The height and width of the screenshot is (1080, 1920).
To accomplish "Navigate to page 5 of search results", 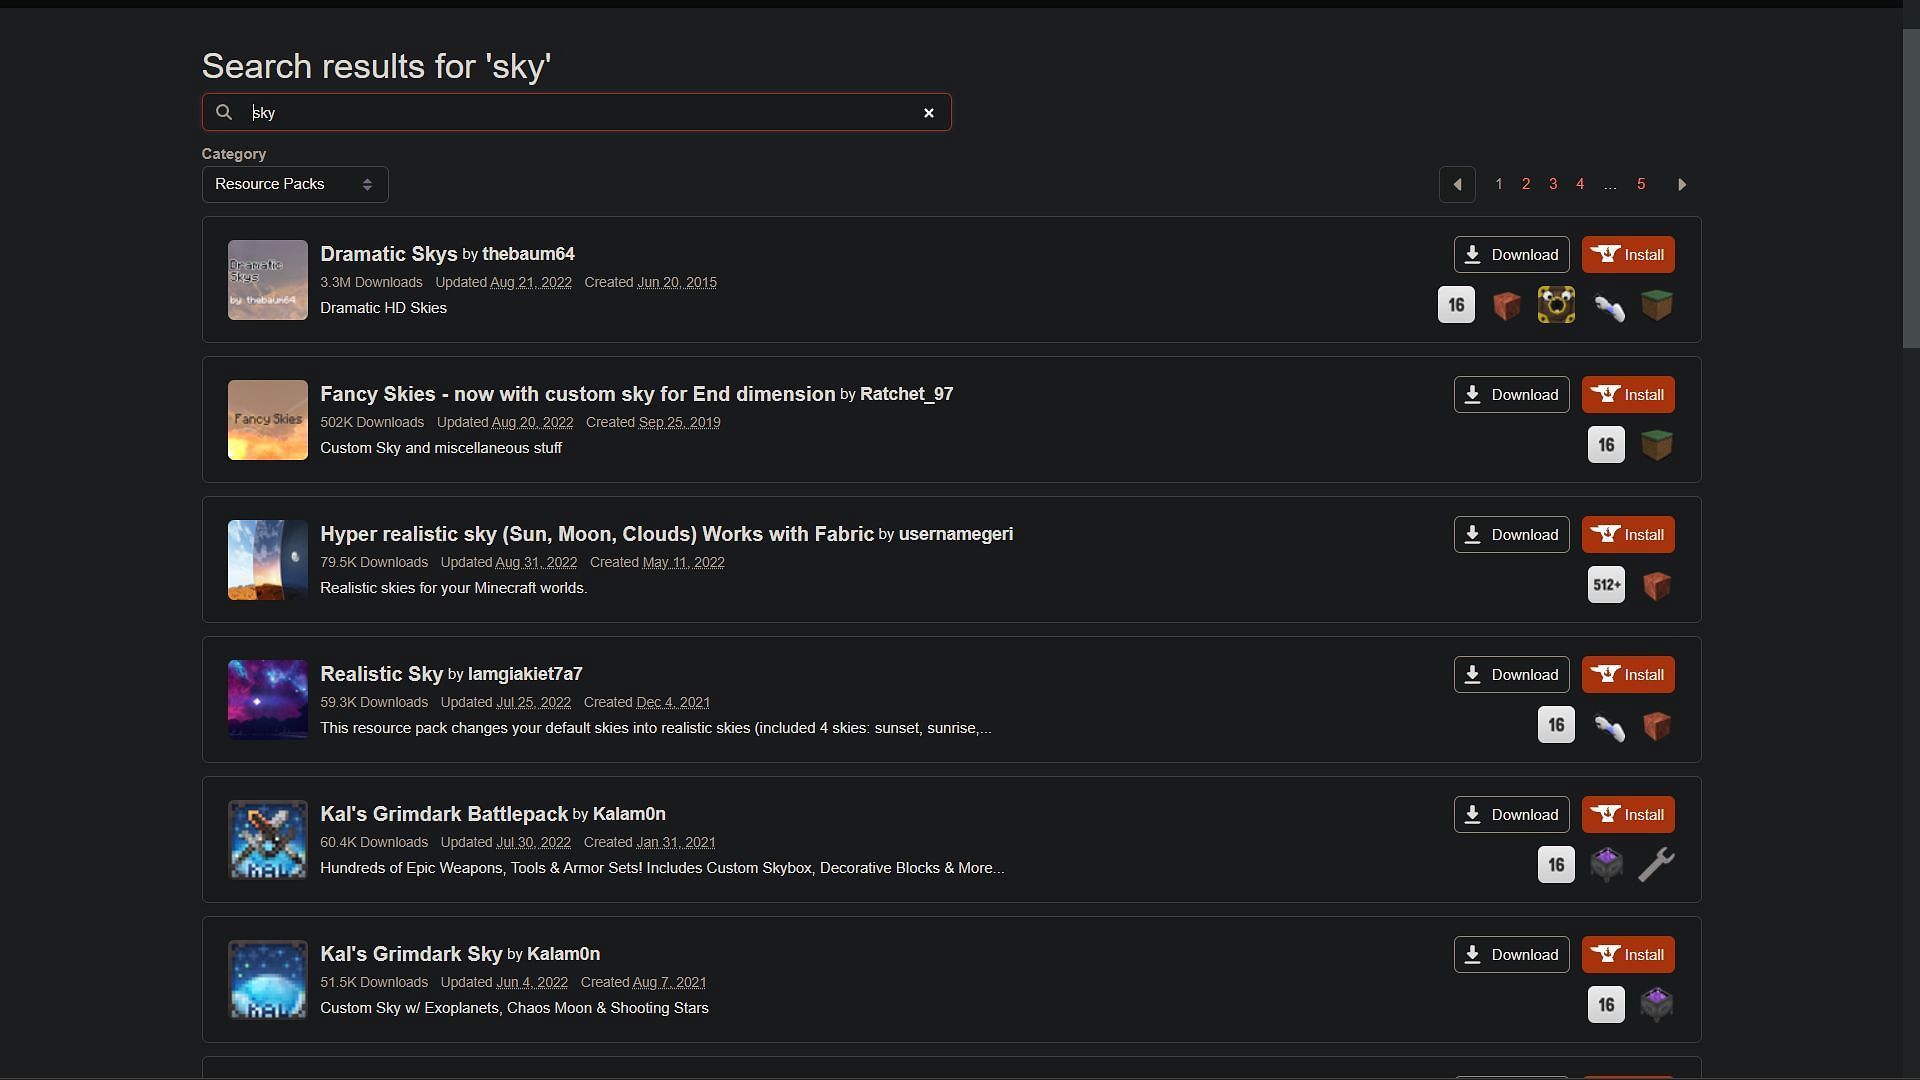I will point(1640,183).
